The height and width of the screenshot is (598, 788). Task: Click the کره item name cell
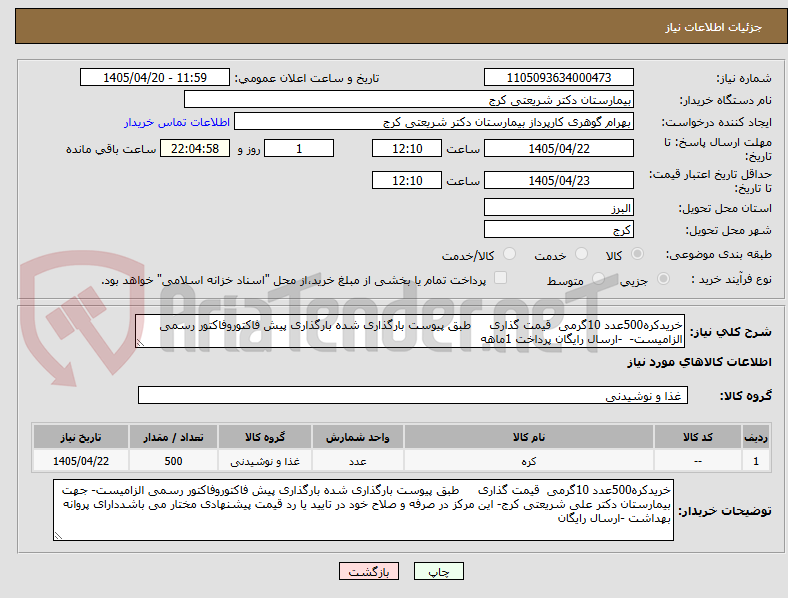(x=529, y=461)
